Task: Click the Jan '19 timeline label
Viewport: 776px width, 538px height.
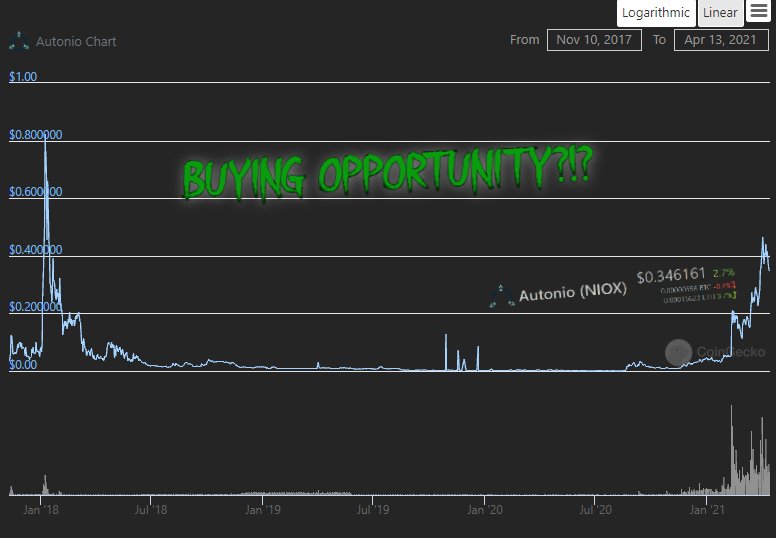Action: point(262,510)
